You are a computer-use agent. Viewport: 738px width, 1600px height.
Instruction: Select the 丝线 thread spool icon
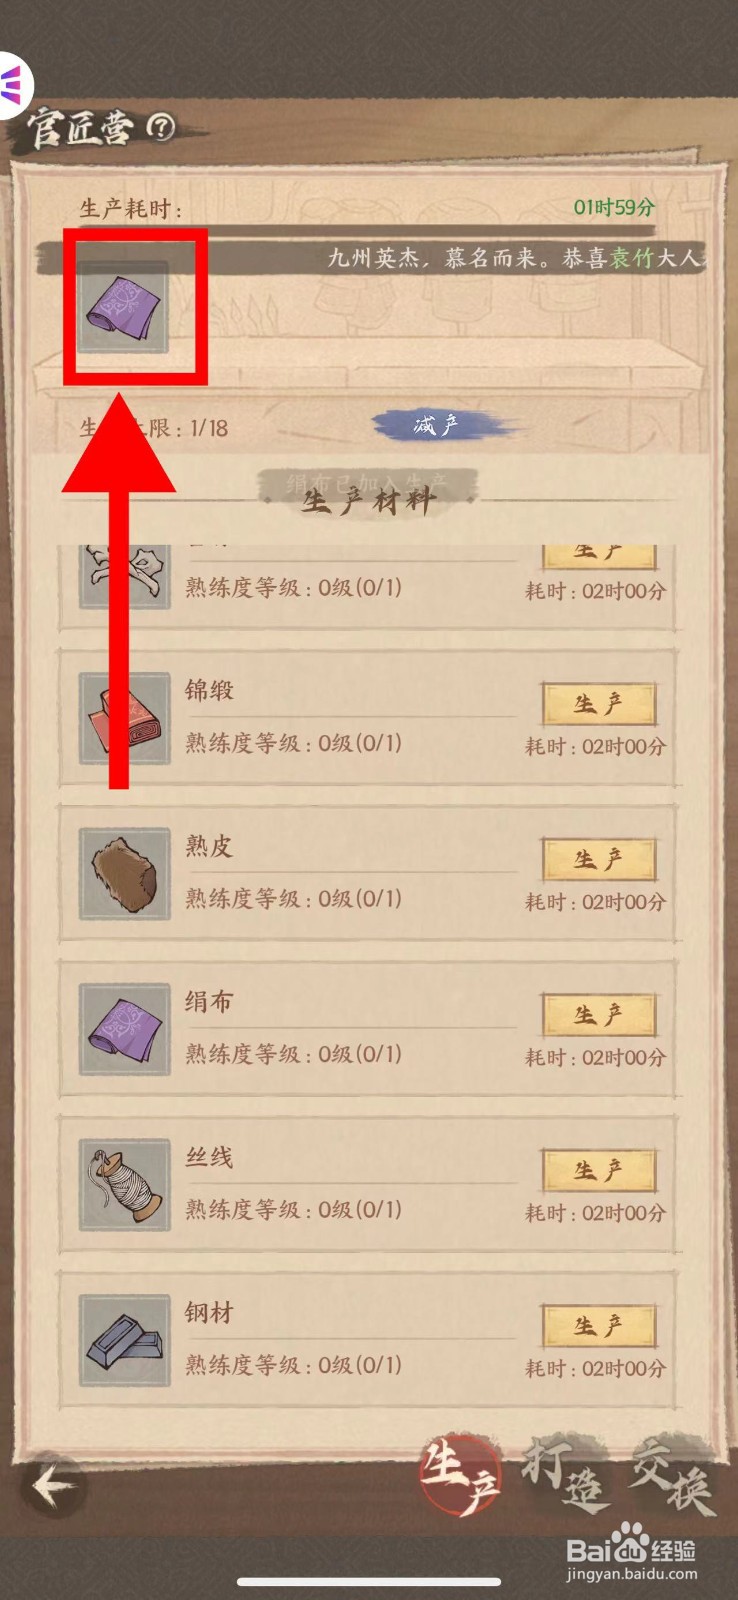125,1185
